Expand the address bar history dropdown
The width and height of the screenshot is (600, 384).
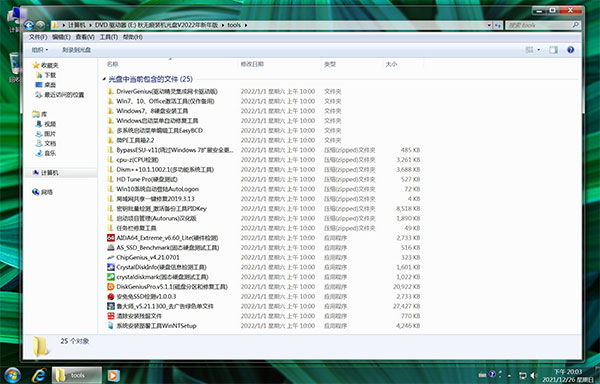point(489,25)
